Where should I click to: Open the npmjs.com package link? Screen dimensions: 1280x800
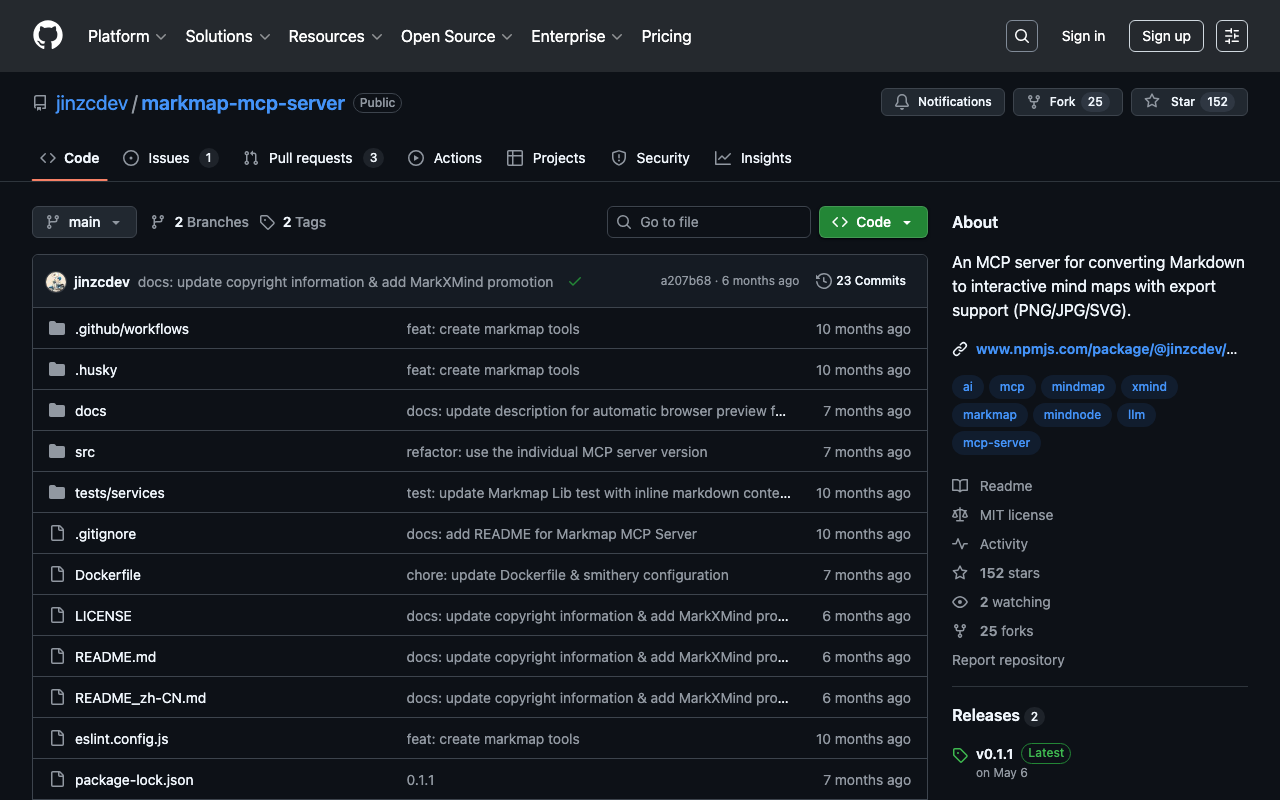(x=1105, y=349)
